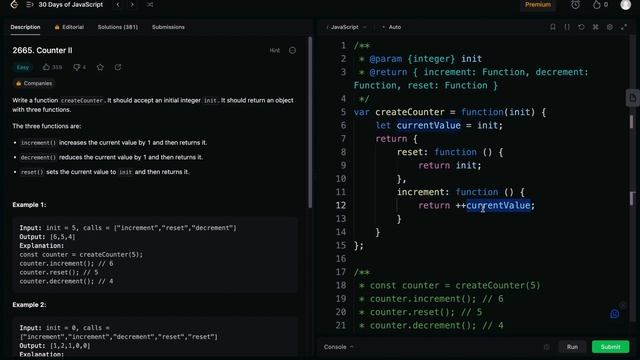This screenshot has width=640, height=360.
Task: Click the Example 2: heading
Action: [29, 305]
